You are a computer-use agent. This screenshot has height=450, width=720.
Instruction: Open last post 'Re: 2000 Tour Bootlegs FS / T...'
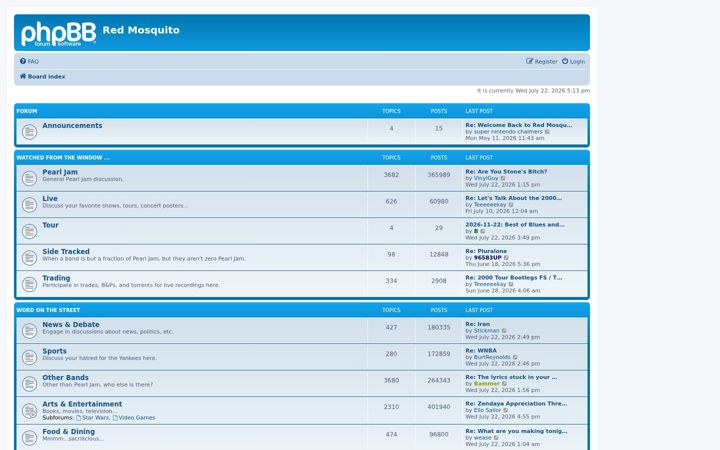[x=513, y=277]
